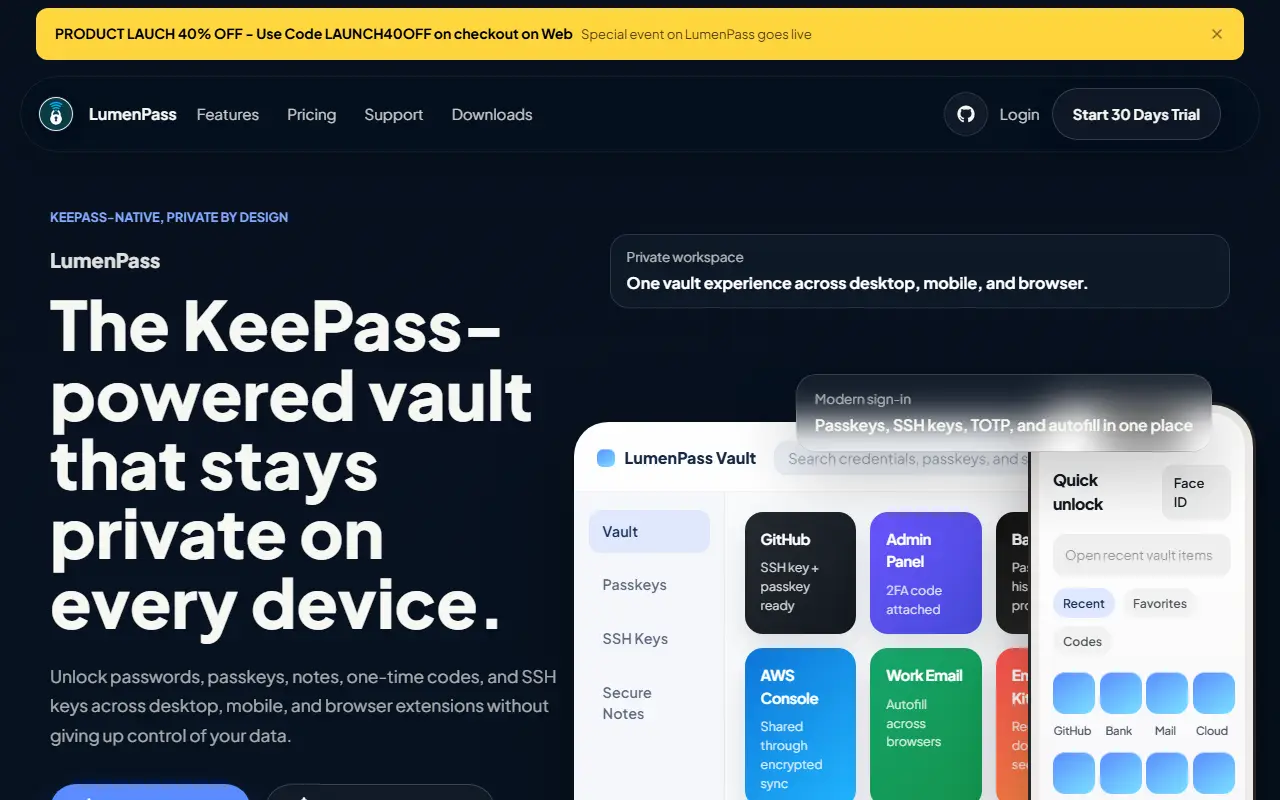Screen dimensions: 1280x800
Task: Click the 'Modern sign-in' label
Action: click(863, 399)
